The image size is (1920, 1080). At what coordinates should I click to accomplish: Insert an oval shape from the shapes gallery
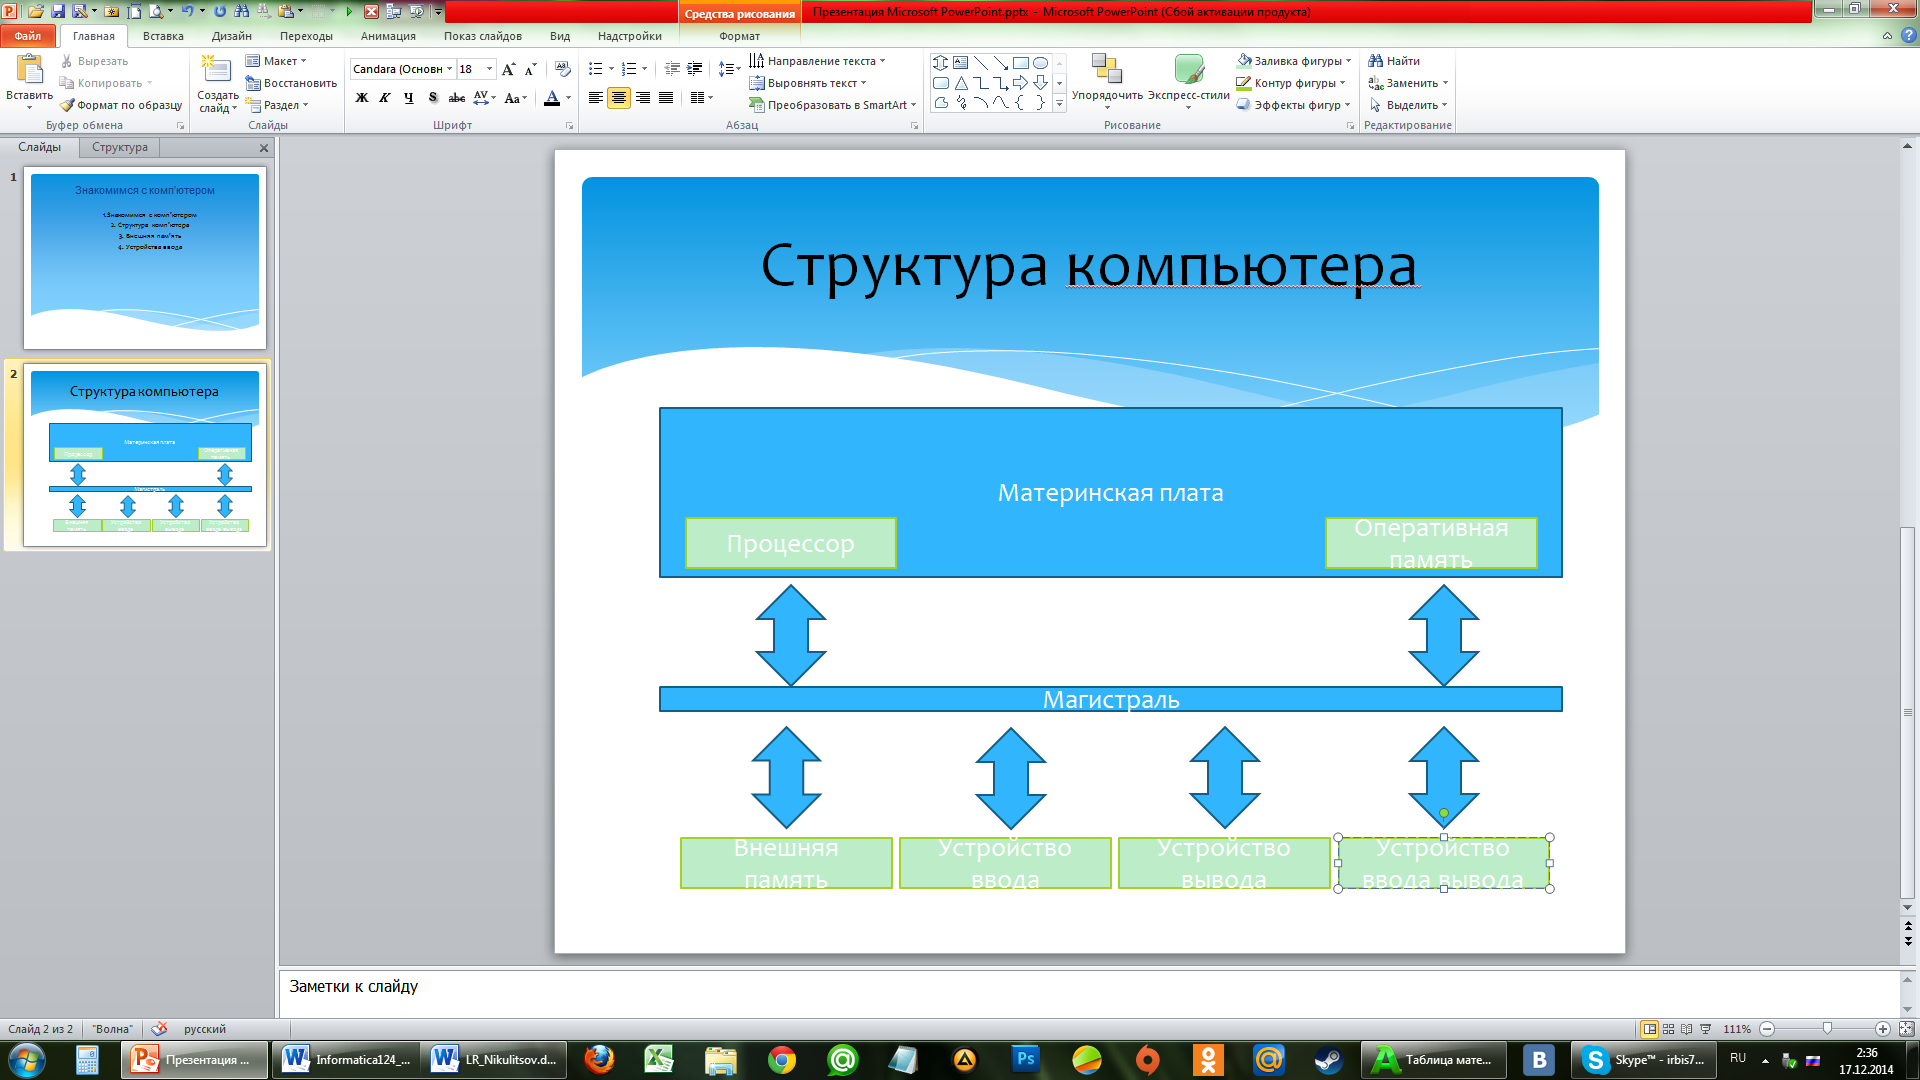(x=1040, y=62)
